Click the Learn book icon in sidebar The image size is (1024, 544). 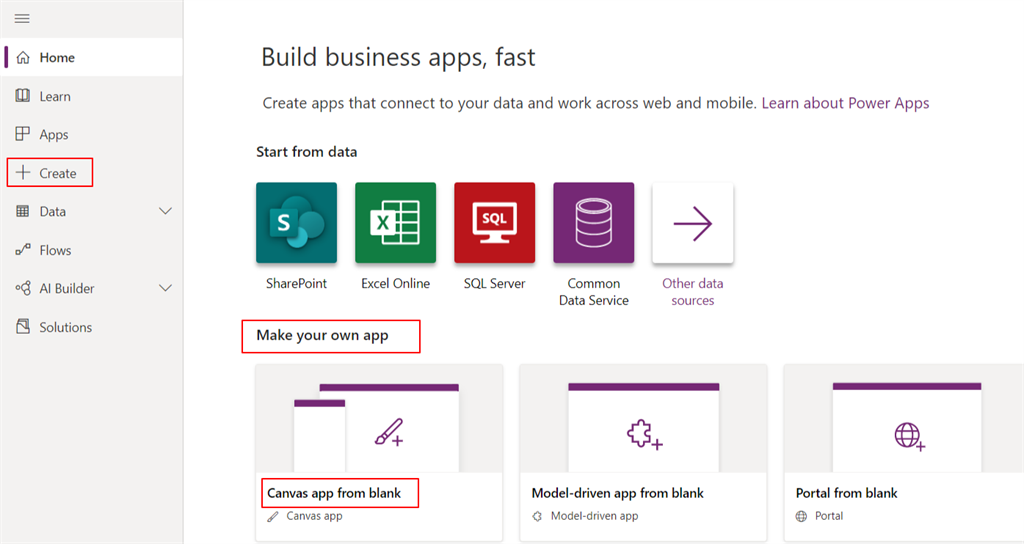(x=23, y=96)
